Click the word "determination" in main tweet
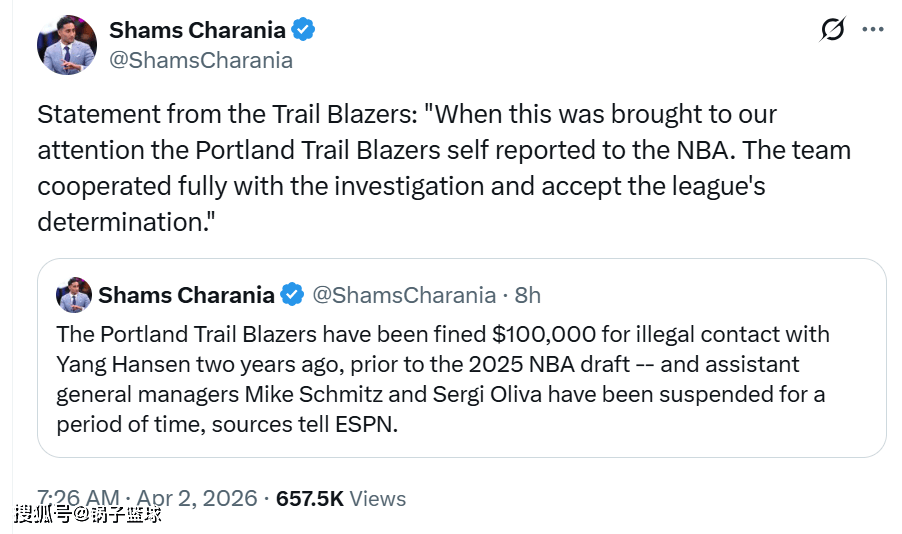This screenshot has height=534, width=902. tap(117, 221)
